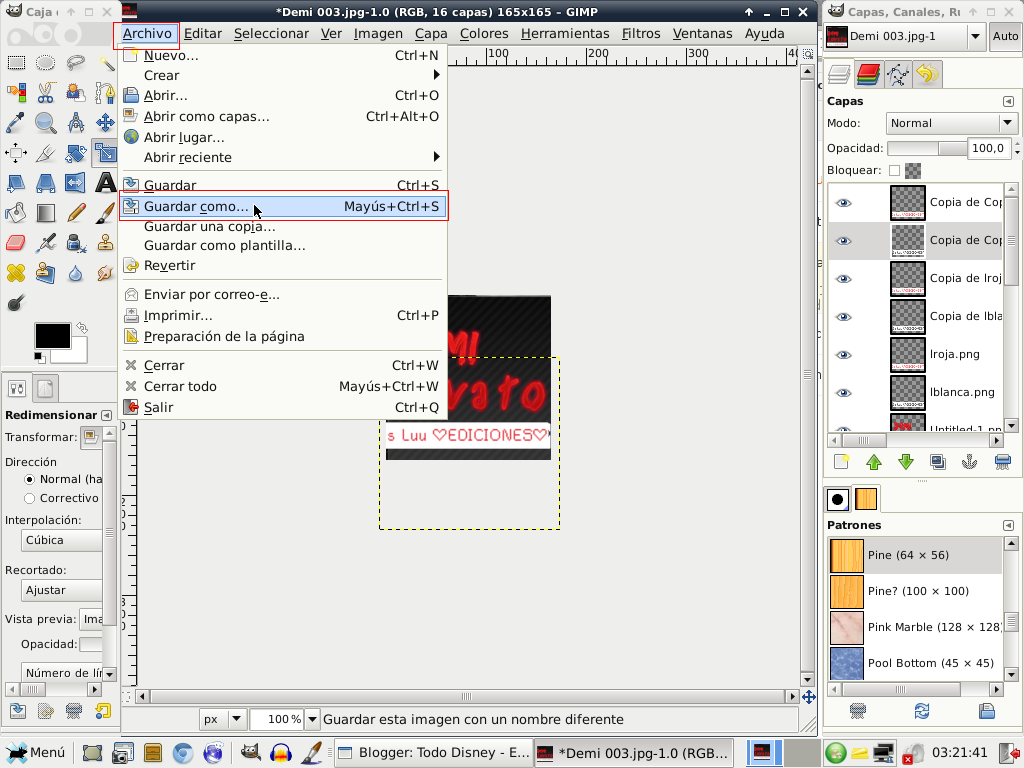Select the Pencil tool

[x=75, y=213]
